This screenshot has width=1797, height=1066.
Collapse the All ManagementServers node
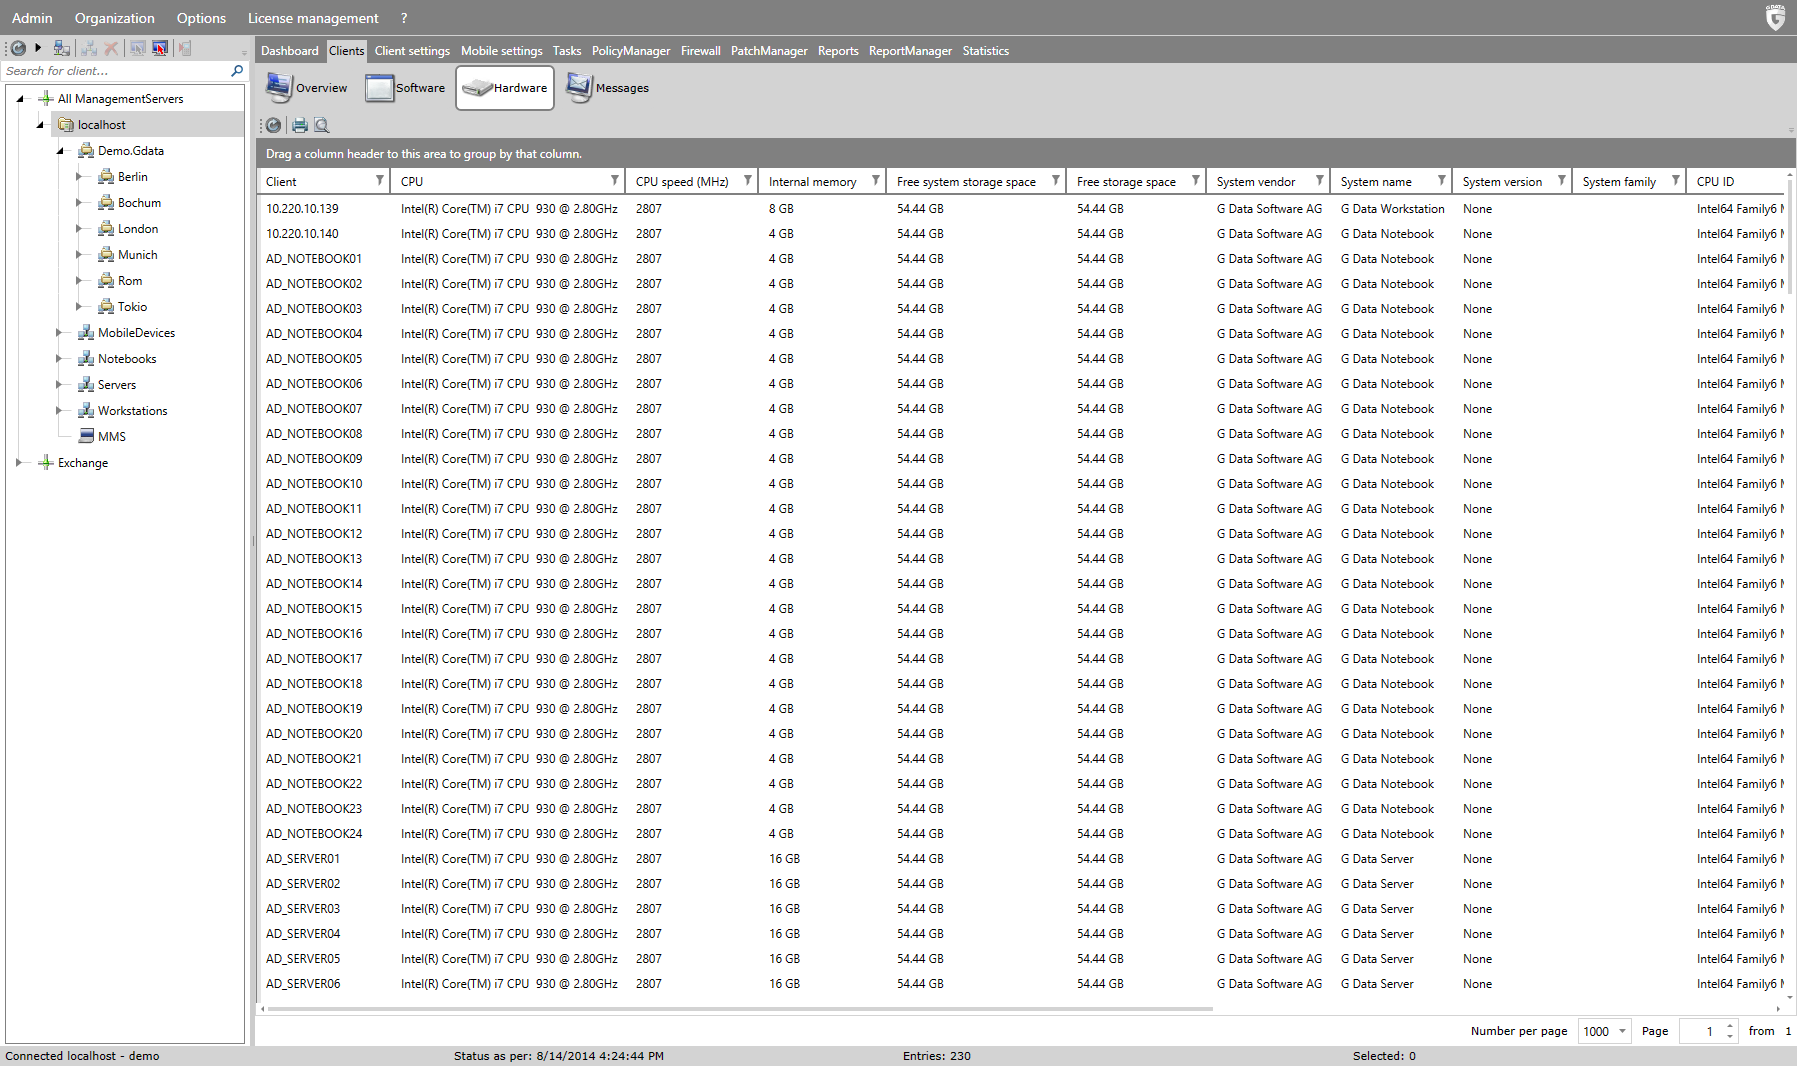(x=20, y=99)
